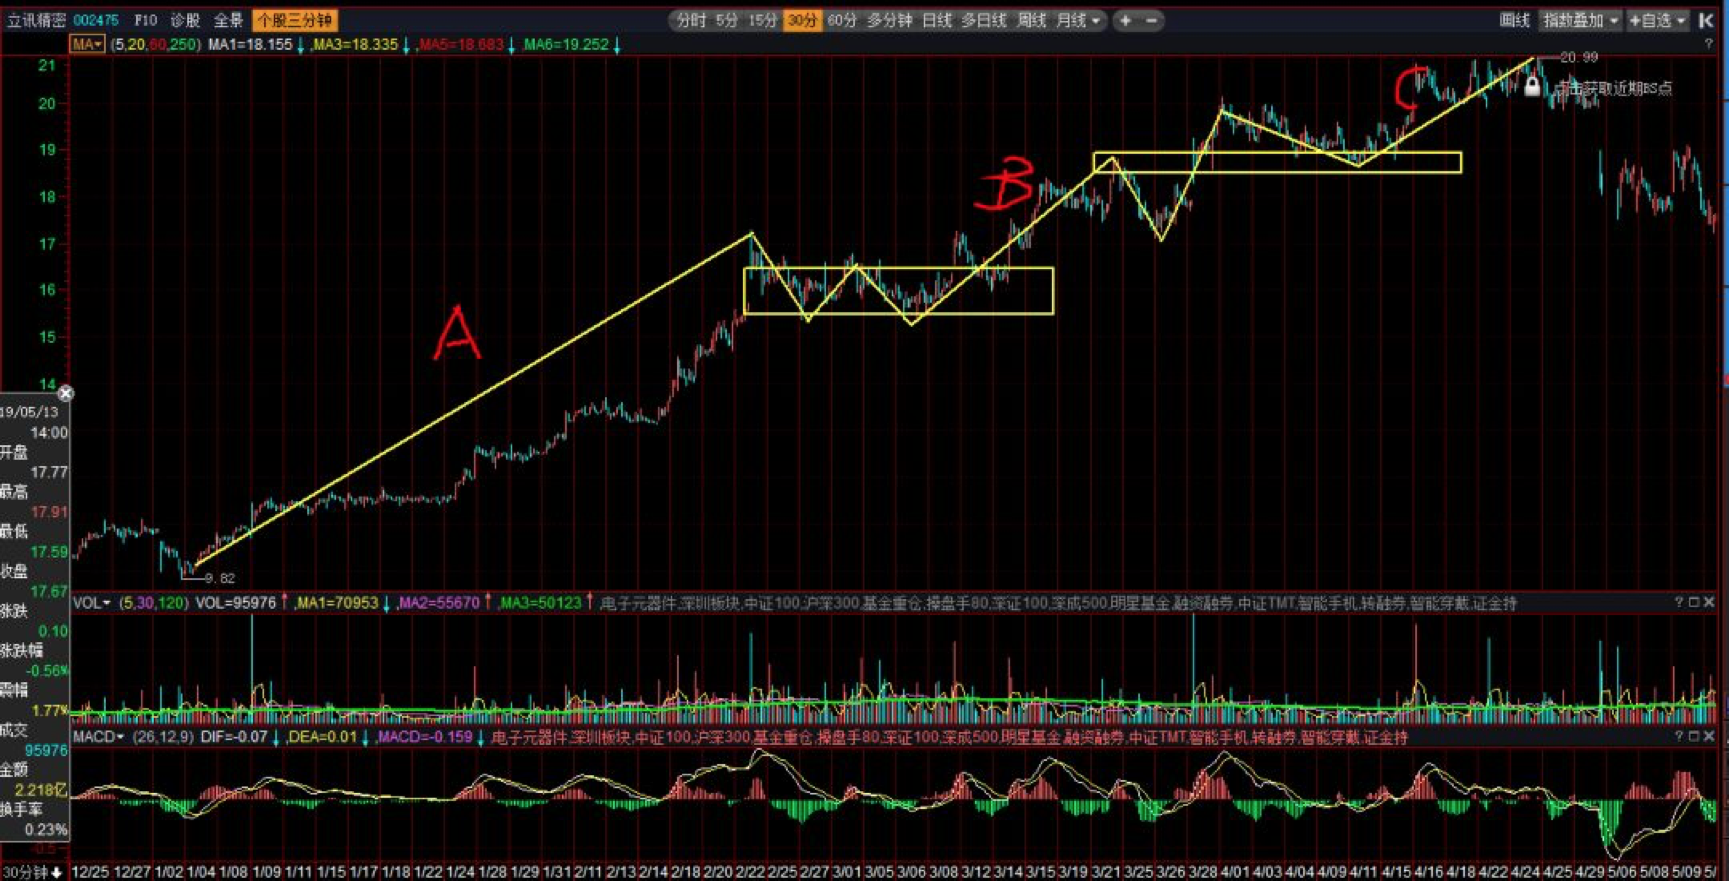The height and width of the screenshot is (881, 1729).
Task: Open the MA indicator dropdown
Action: (87, 44)
